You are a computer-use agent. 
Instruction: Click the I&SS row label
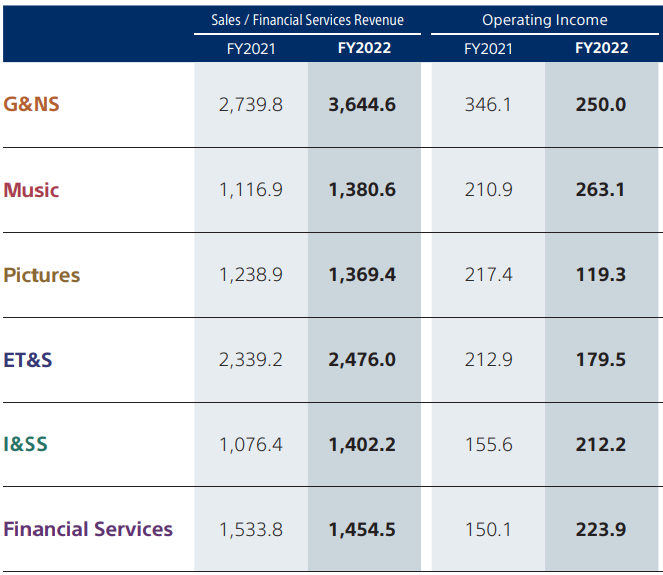click(x=26, y=444)
